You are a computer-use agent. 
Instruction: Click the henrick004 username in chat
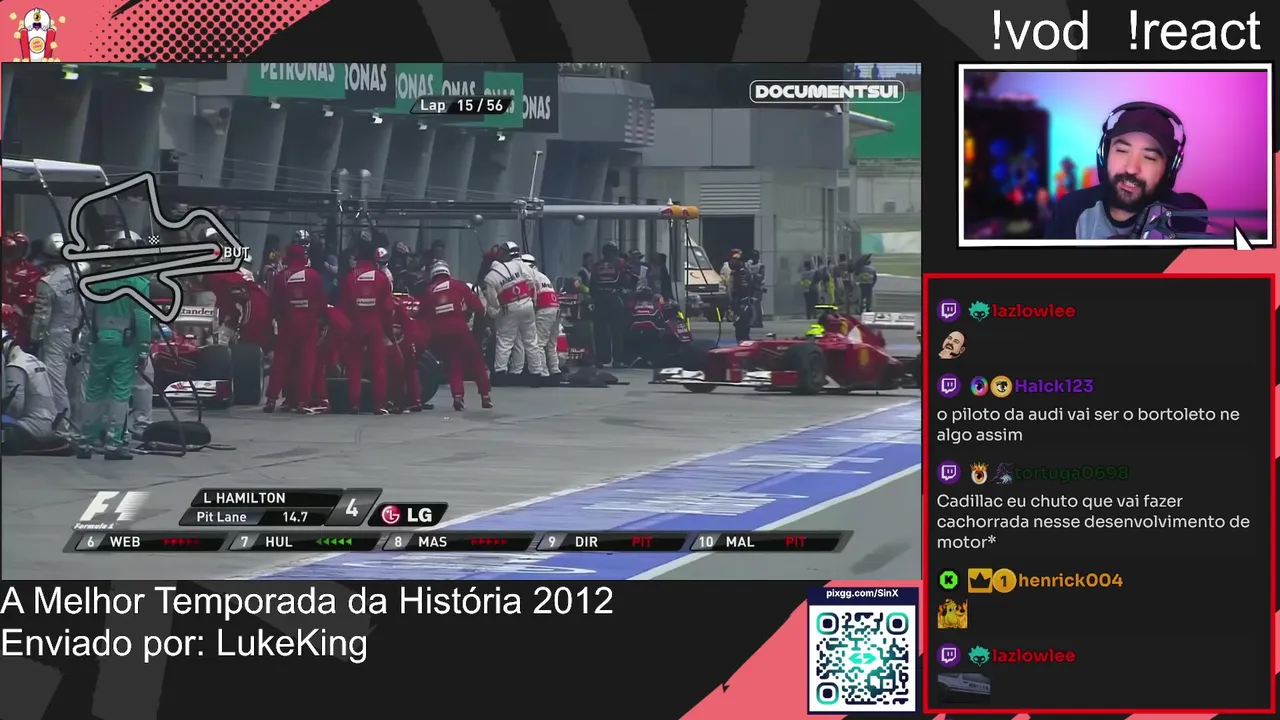(1070, 580)
